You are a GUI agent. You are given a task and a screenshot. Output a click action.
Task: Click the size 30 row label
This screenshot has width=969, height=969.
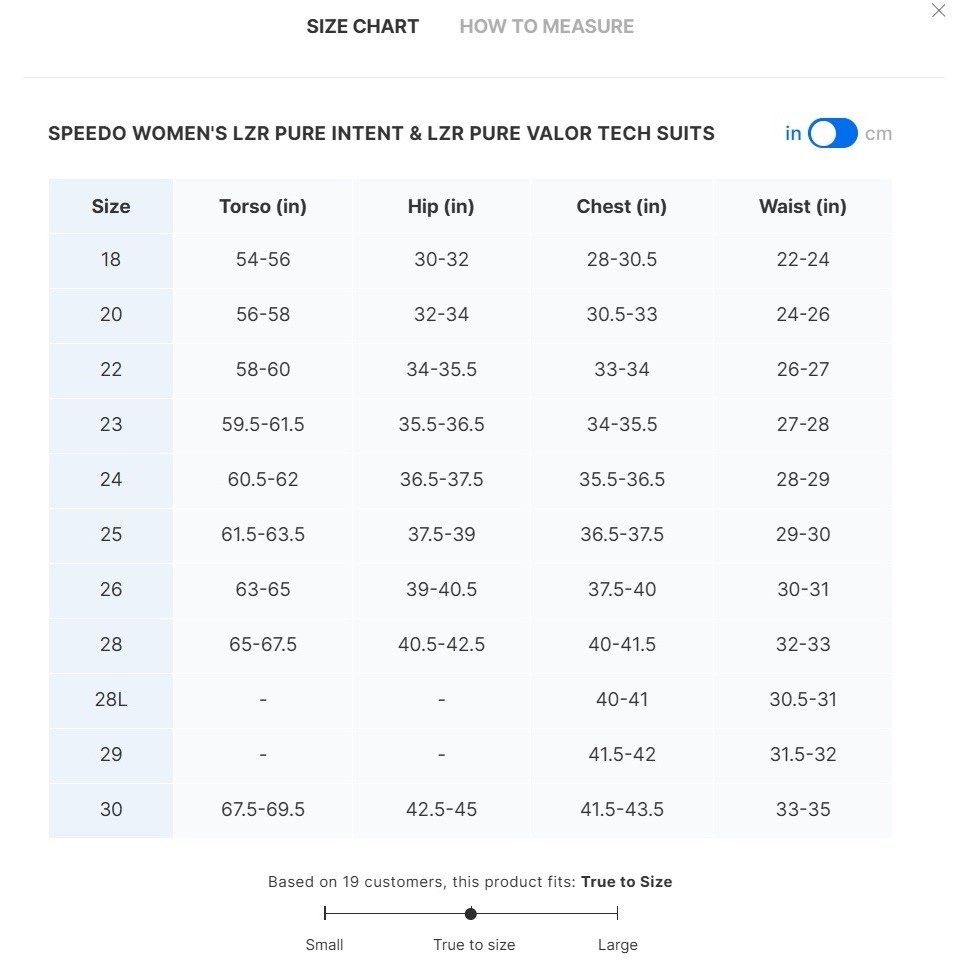(x=111, y=810)
